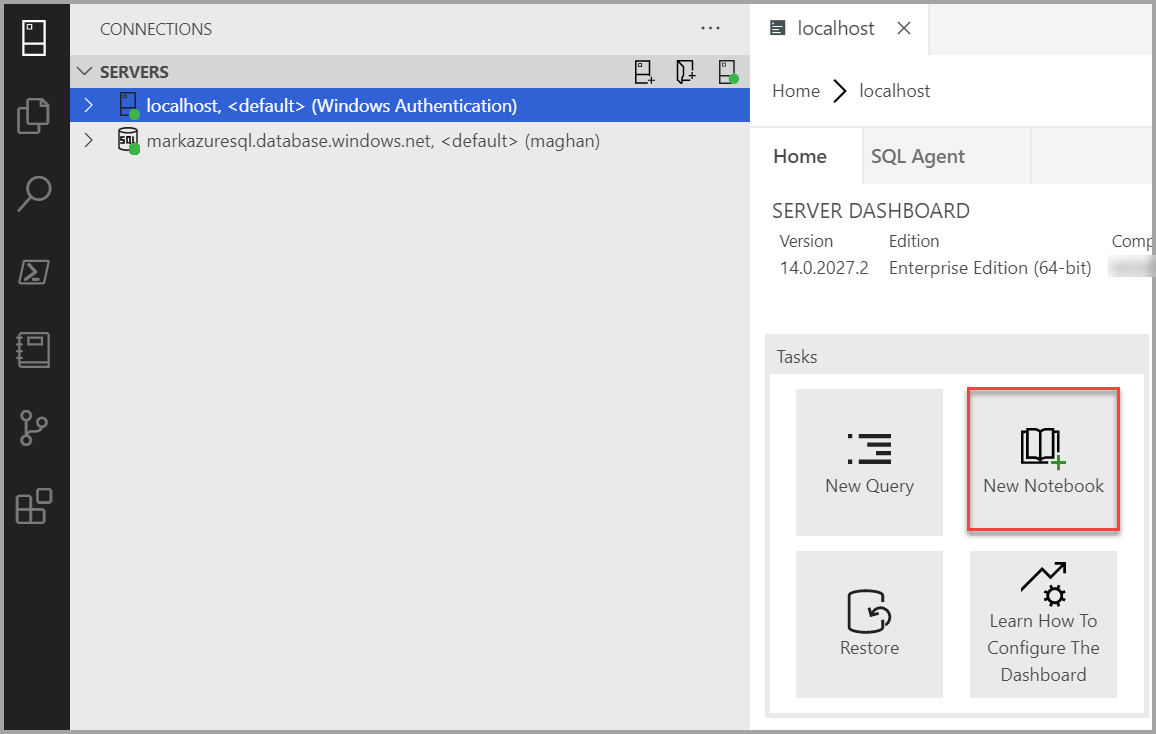
Task: Open the Connections view in activity bar
Action: [34, 38]
